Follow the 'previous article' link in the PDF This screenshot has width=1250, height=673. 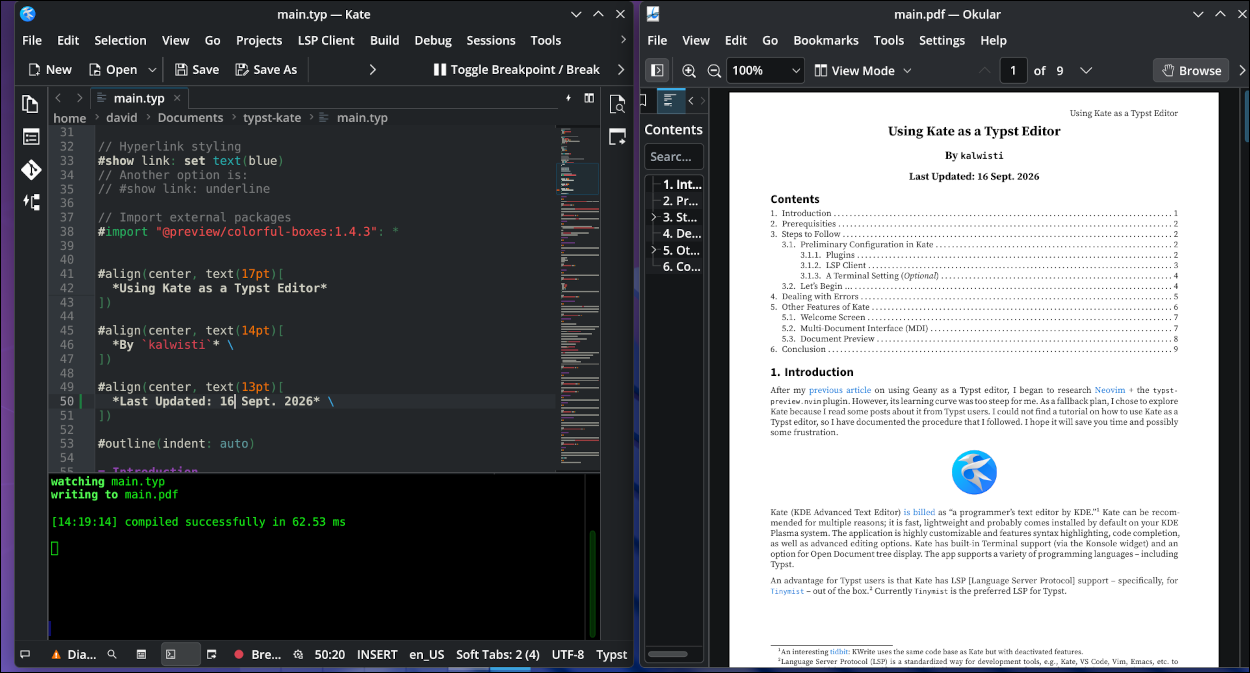click(840, 391)
